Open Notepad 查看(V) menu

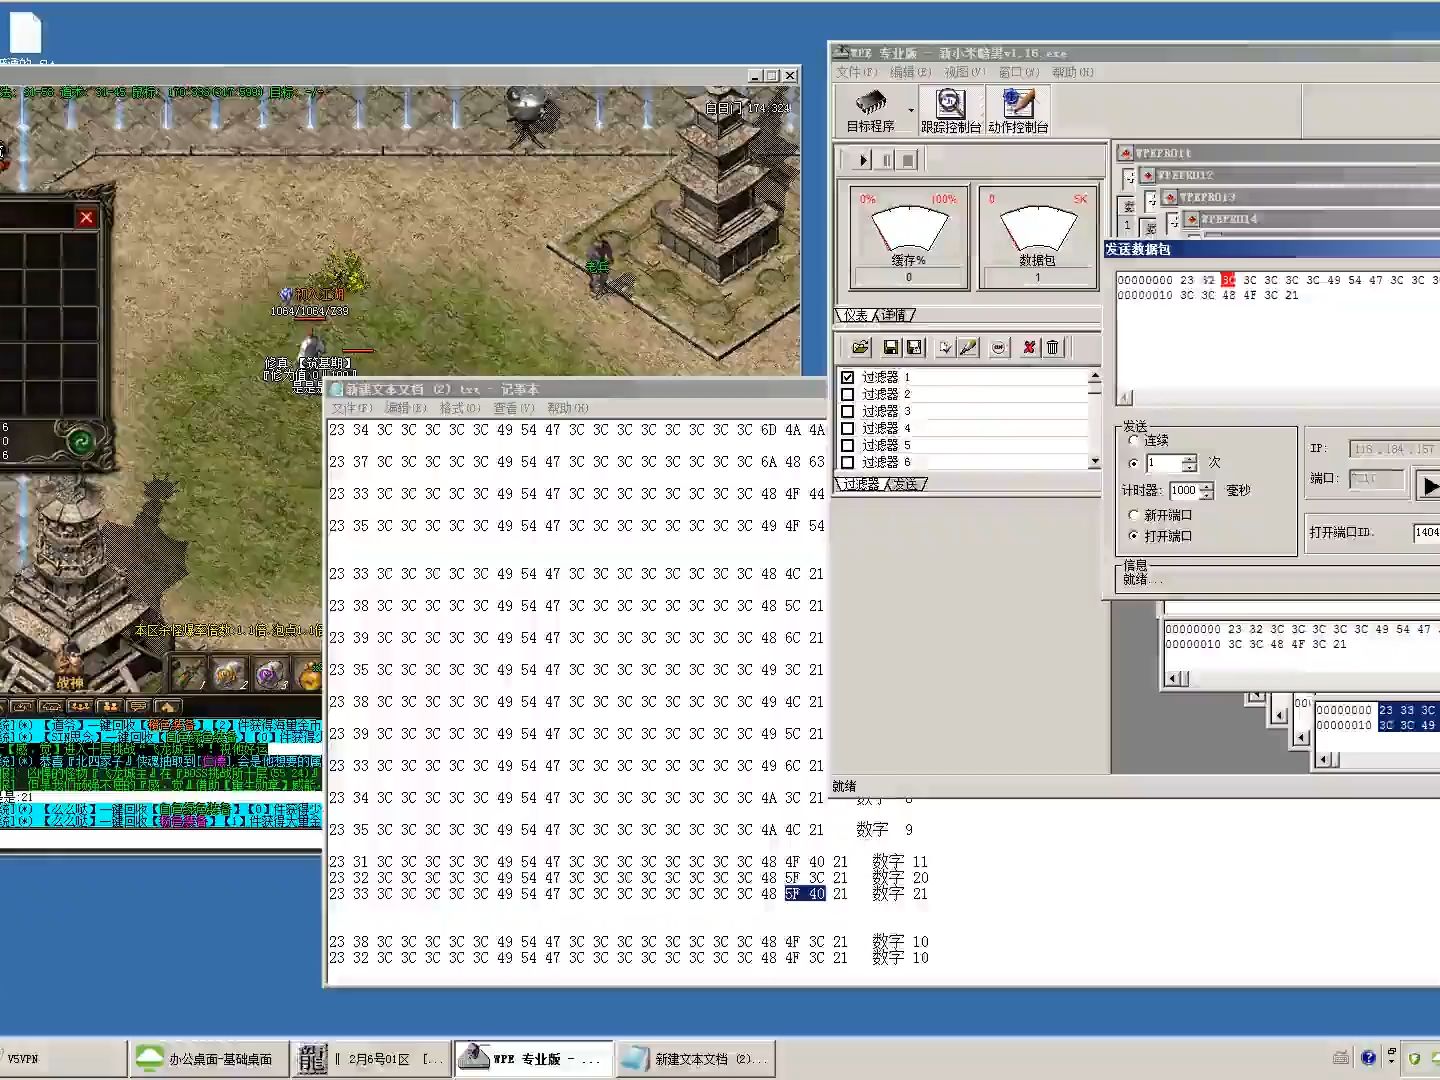pyautogui.click(x=514, y=408)
